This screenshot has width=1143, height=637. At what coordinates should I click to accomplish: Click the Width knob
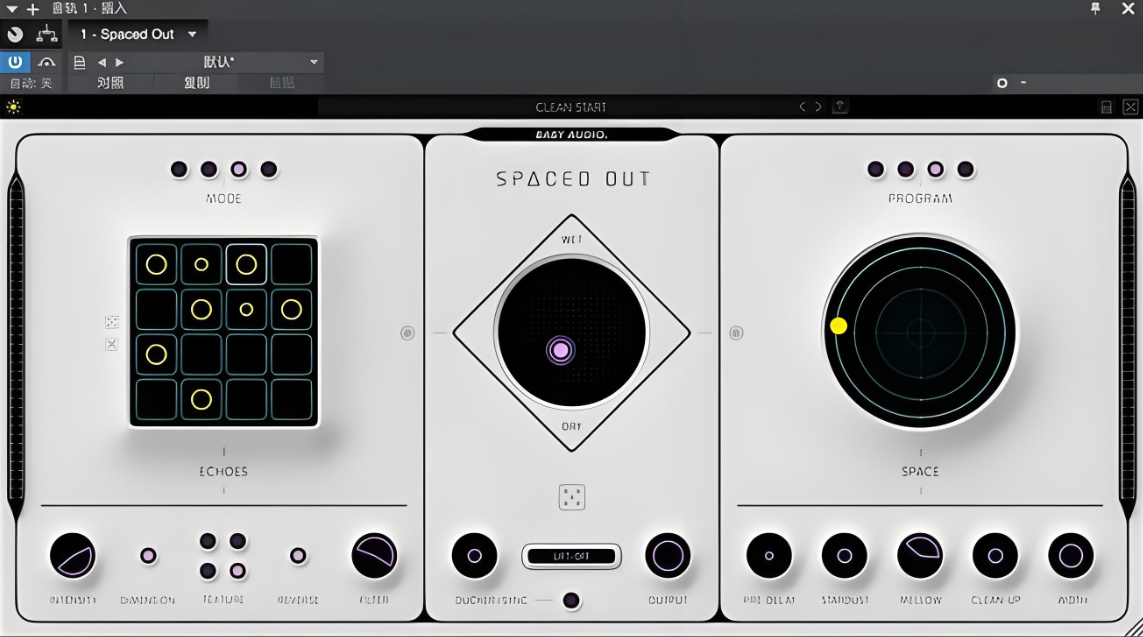(x=1071, y=556)
